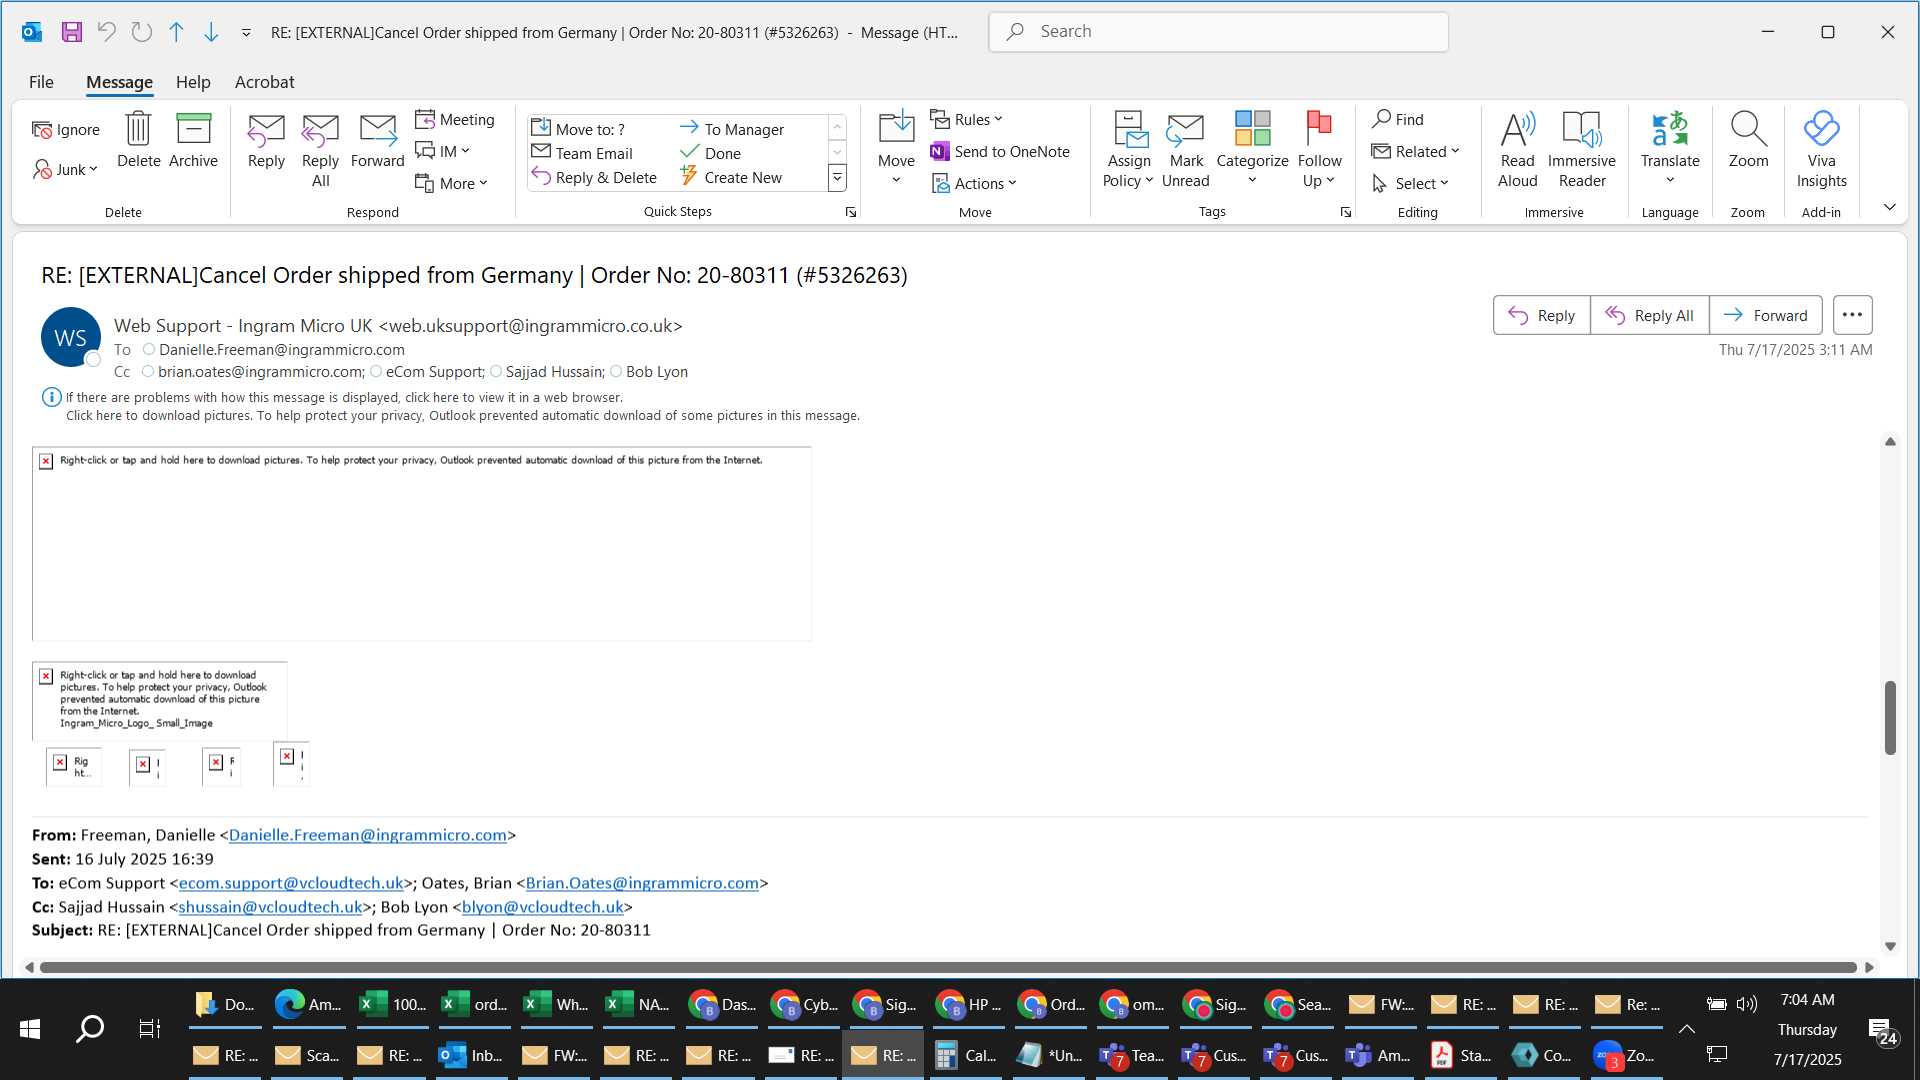Open the Find tool in the Editing group
This screenshot has height=1080, width=1920.
pos(1398,119)
